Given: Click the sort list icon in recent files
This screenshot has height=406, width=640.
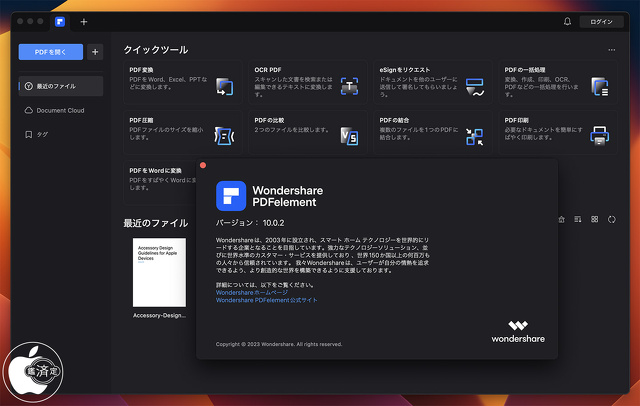Looking at the screenshot, I should (578, 220).
